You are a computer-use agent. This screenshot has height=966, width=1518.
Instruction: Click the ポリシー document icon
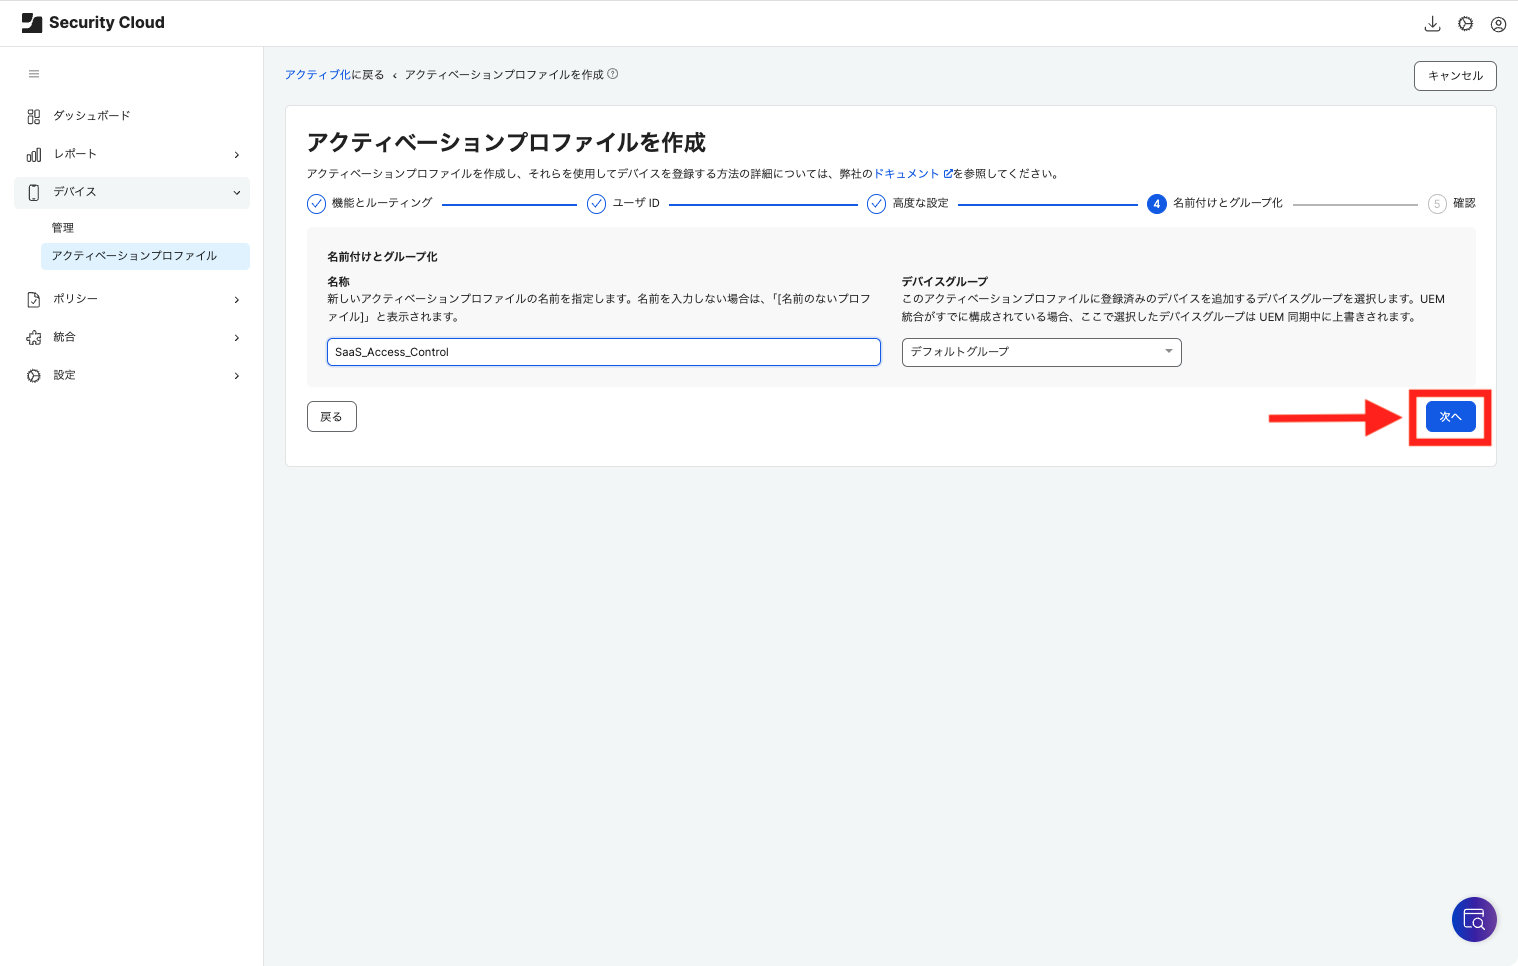pyautogui.click(x=34, y=299)
